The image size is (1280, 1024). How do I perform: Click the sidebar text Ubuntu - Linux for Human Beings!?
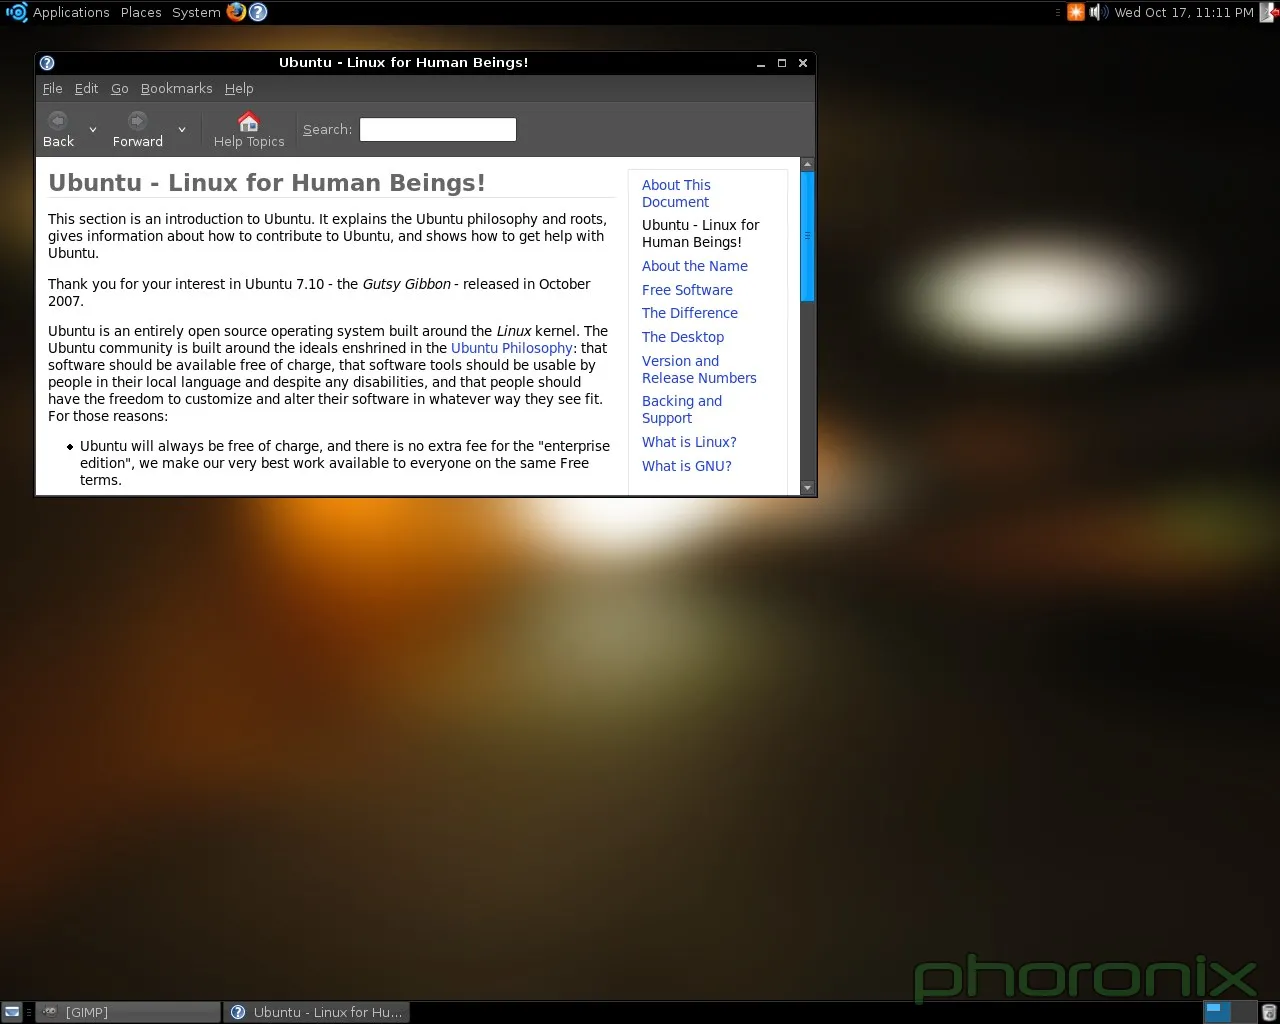(x=700, y=233)
